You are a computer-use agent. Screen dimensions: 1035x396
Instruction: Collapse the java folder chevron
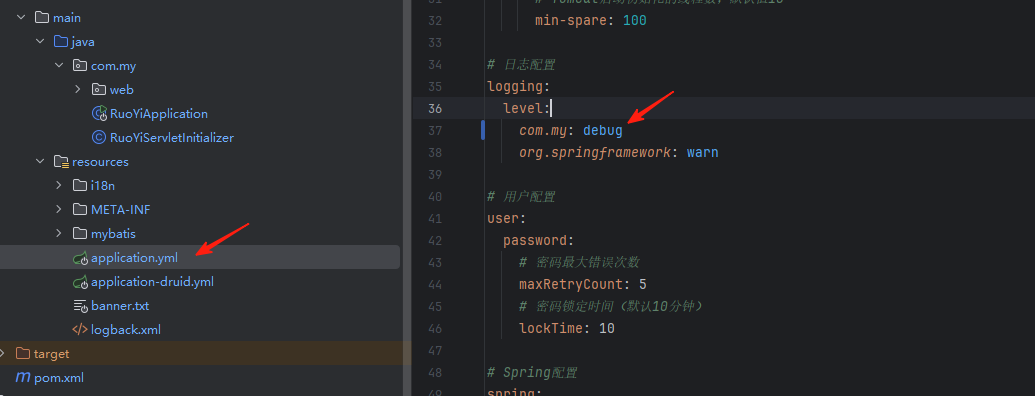(40, 42)
